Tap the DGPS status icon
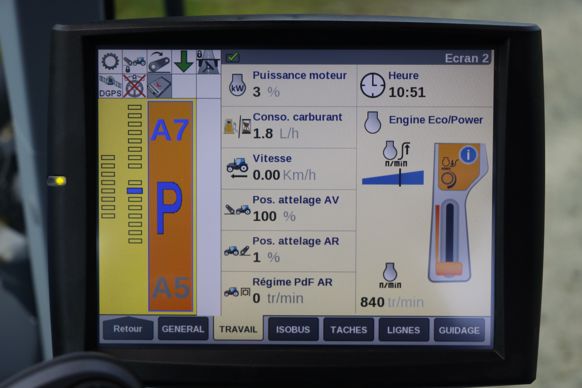The height and width of the screenshot is (388, 582). point(110,86)
